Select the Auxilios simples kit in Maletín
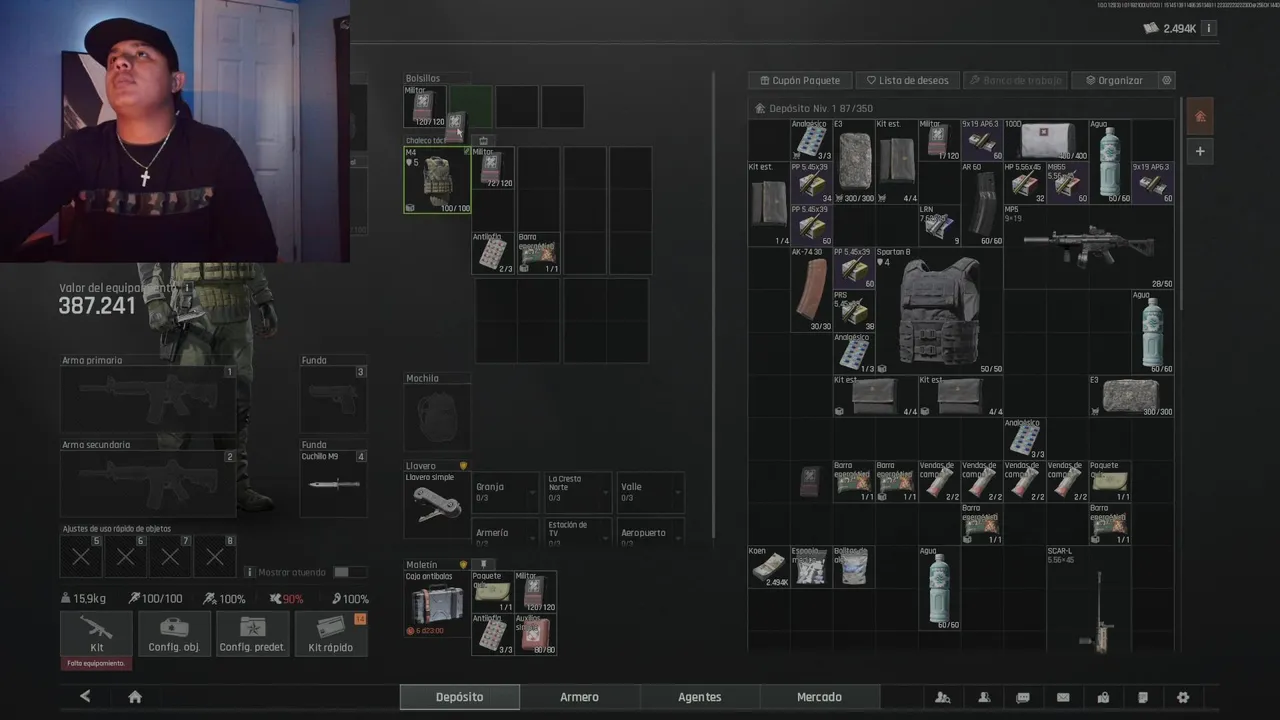Screen dimensions: 1280x720 [x=535, y=634]
